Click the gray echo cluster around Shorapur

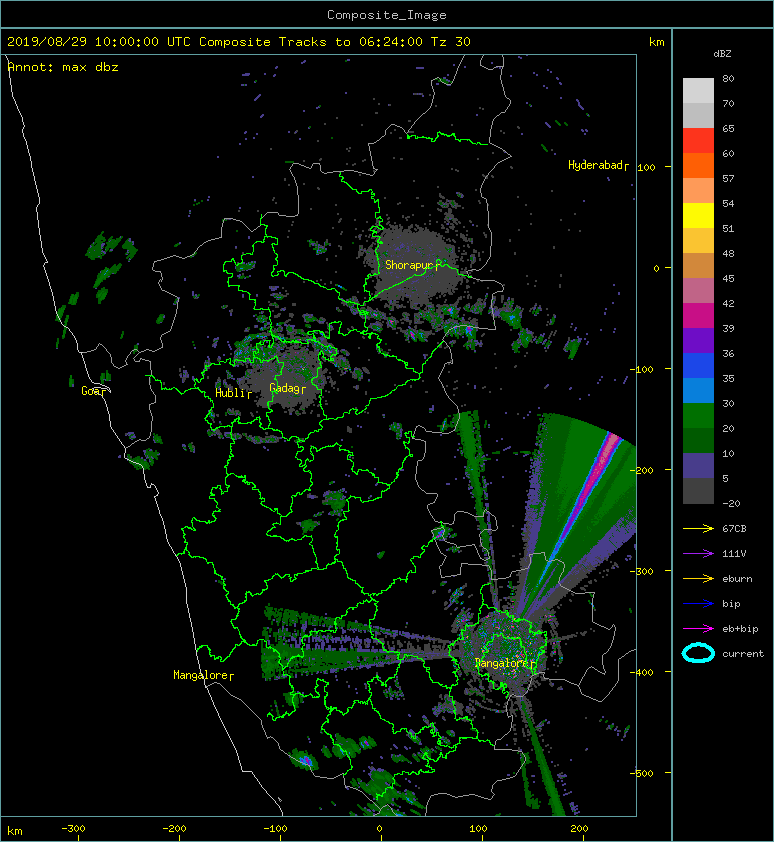click(x=414, y=263)
